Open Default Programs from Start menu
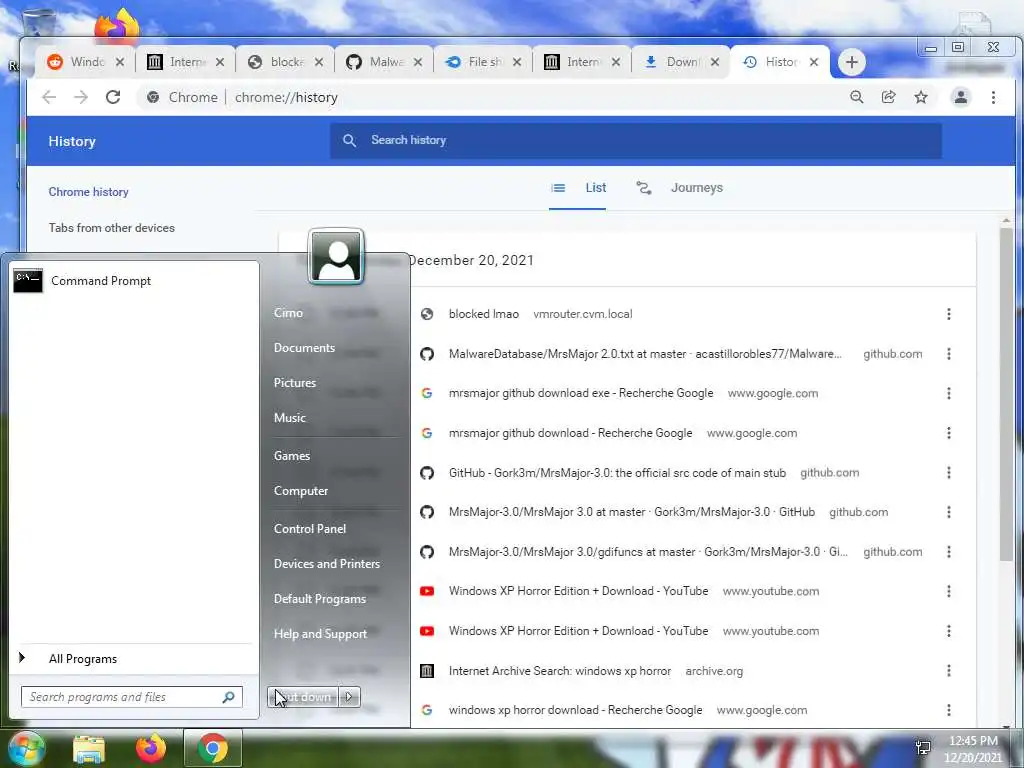The height and width of the screenshot is (768, 1024). click(320, 599)
